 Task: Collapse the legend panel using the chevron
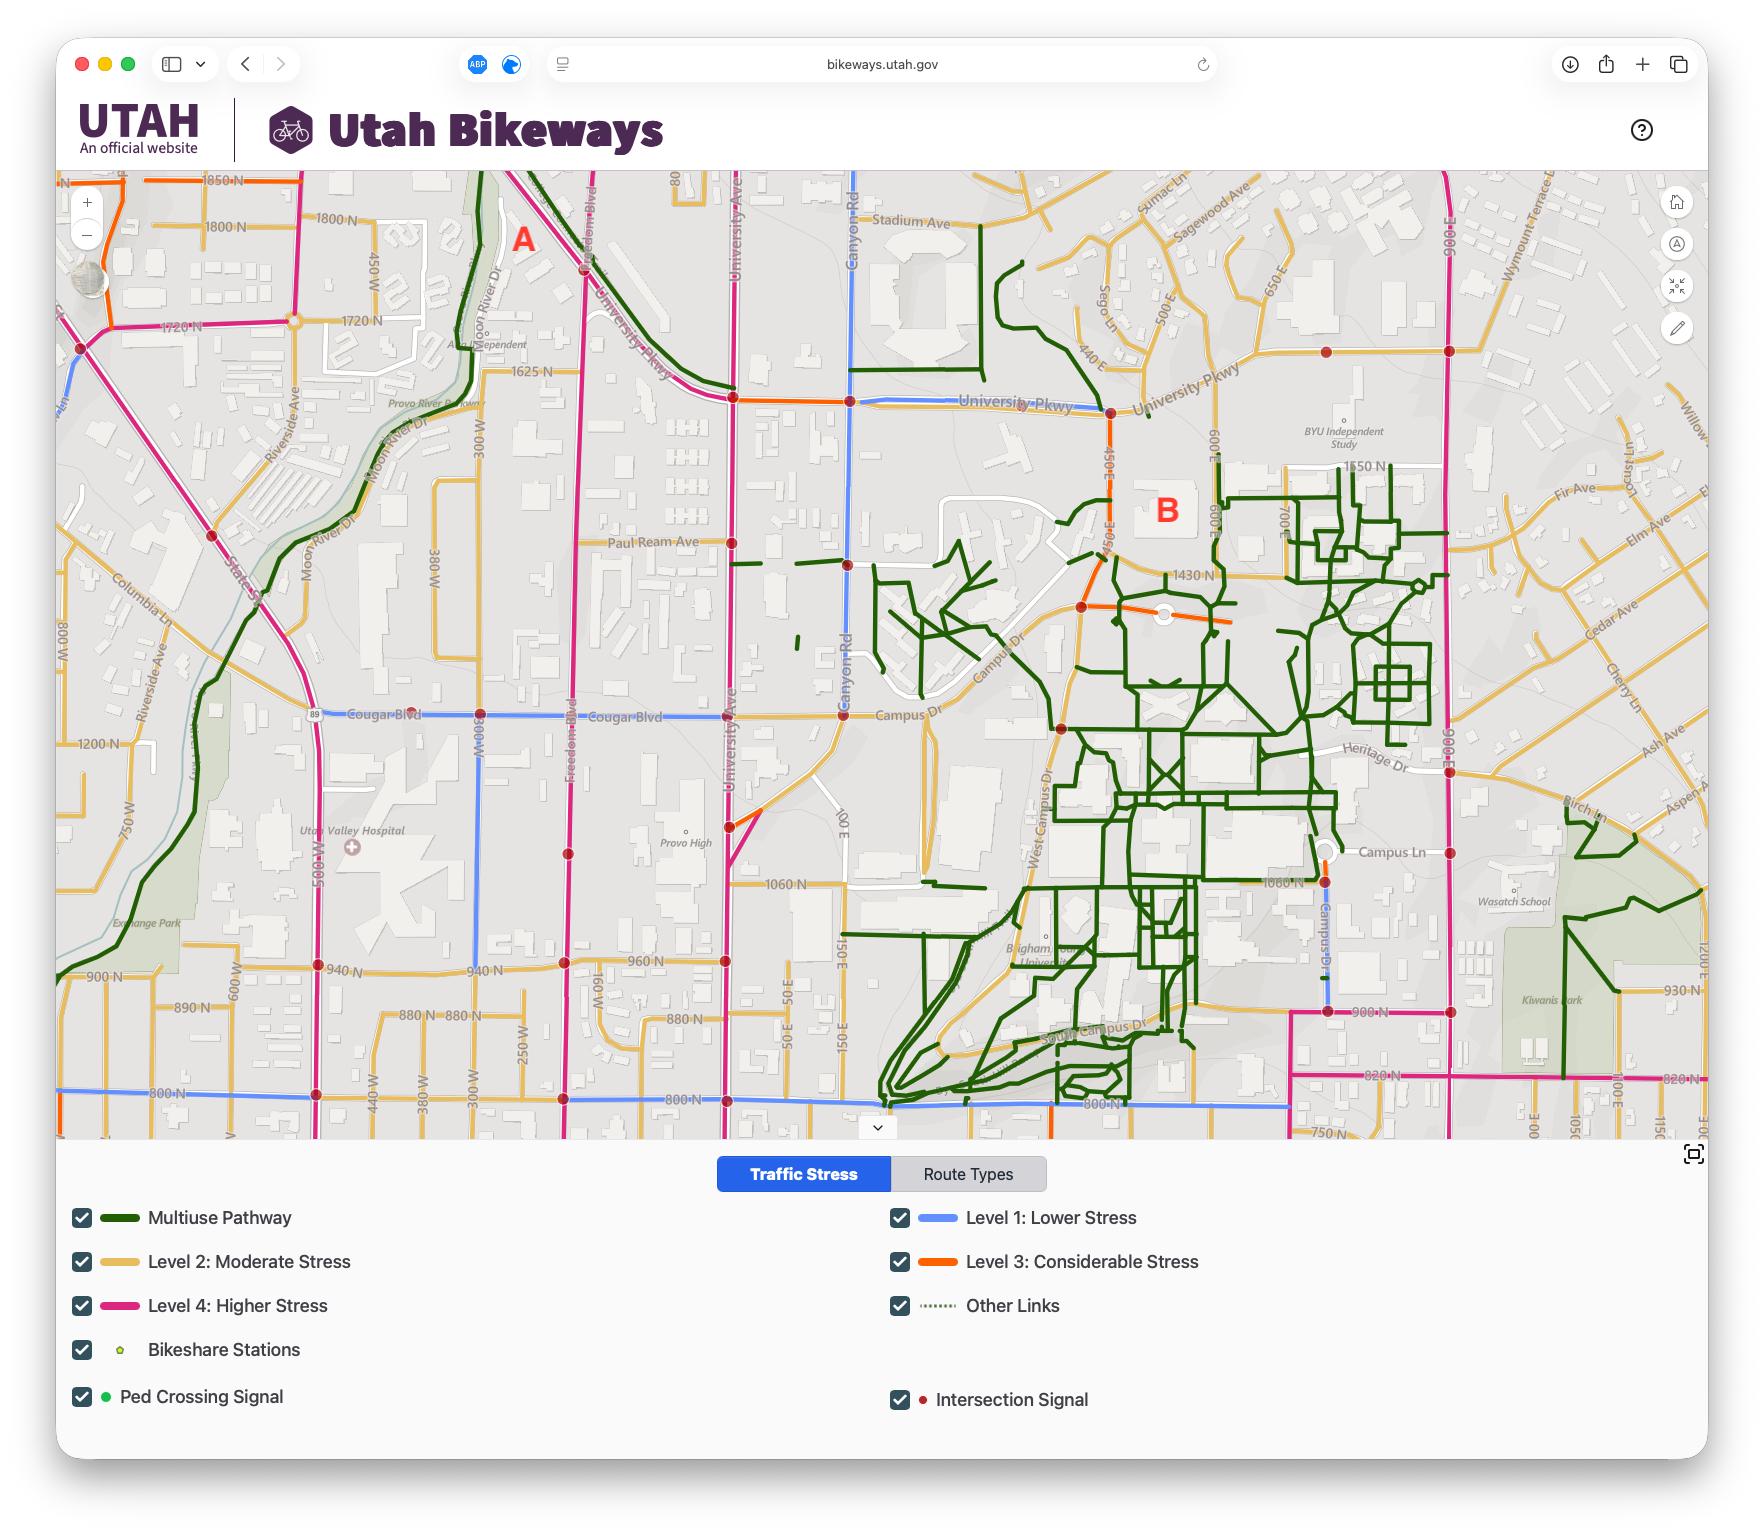(x=877, y=1128)
